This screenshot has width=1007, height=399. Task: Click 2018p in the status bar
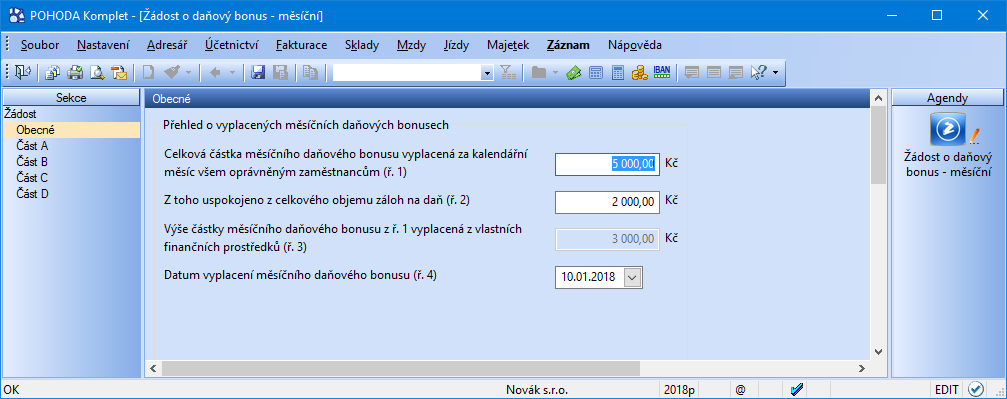pos(678,389)
